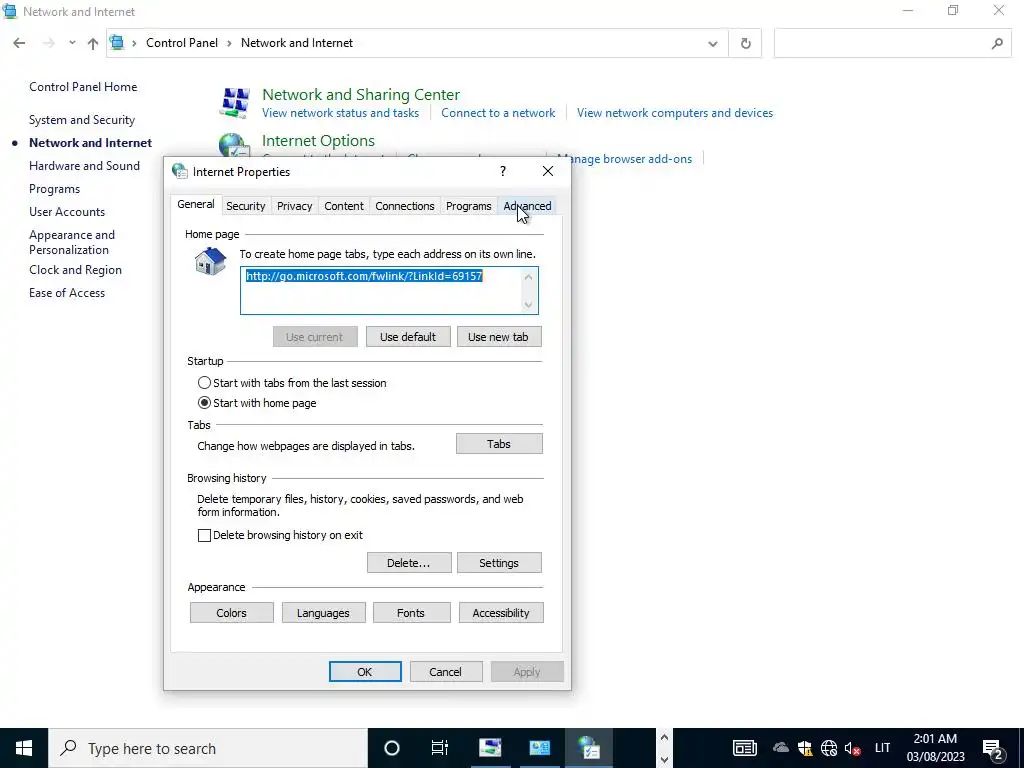Confirm with the OK button
This screenshot has width=1024, height=768.
[x=365, y=671]
